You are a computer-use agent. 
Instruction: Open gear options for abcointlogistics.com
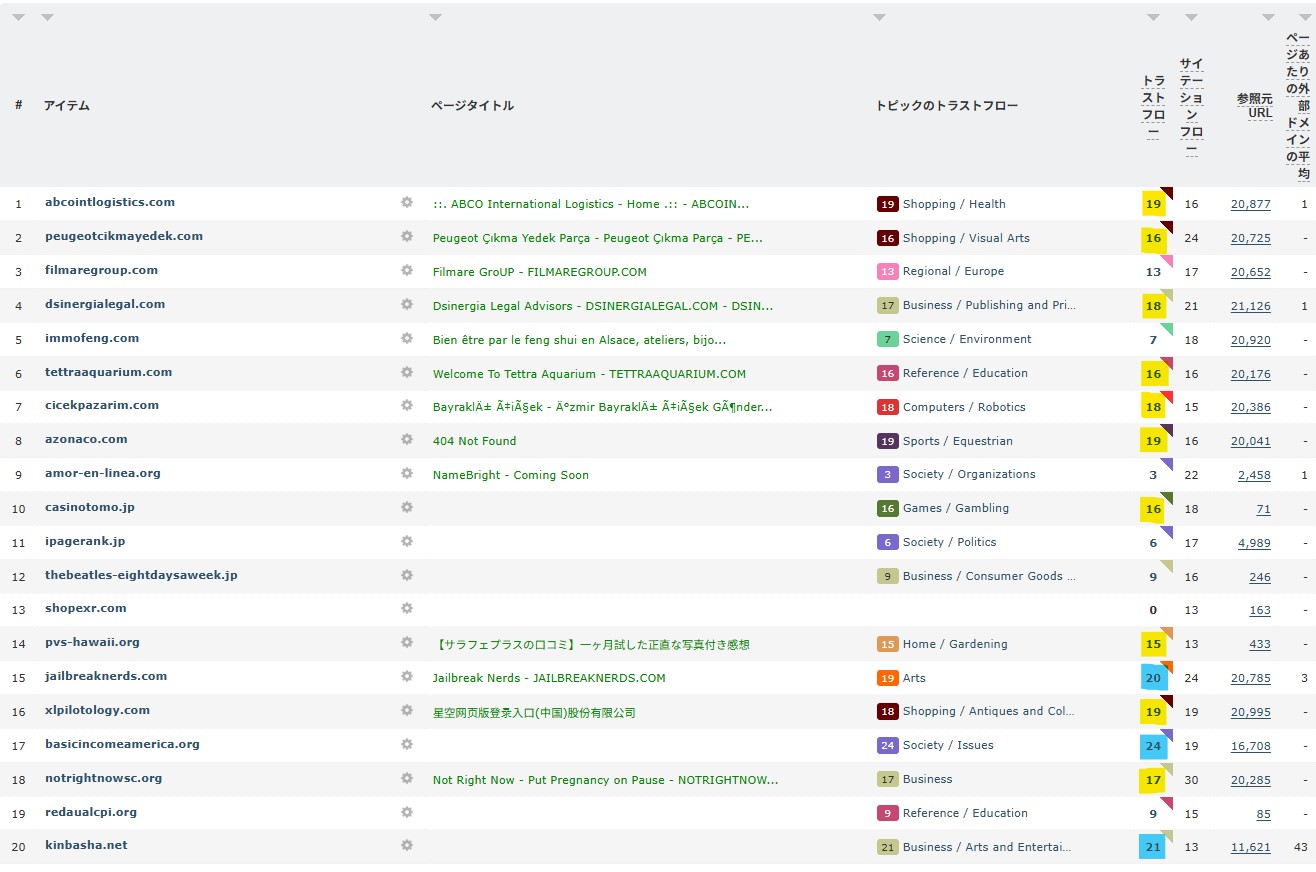407,202
